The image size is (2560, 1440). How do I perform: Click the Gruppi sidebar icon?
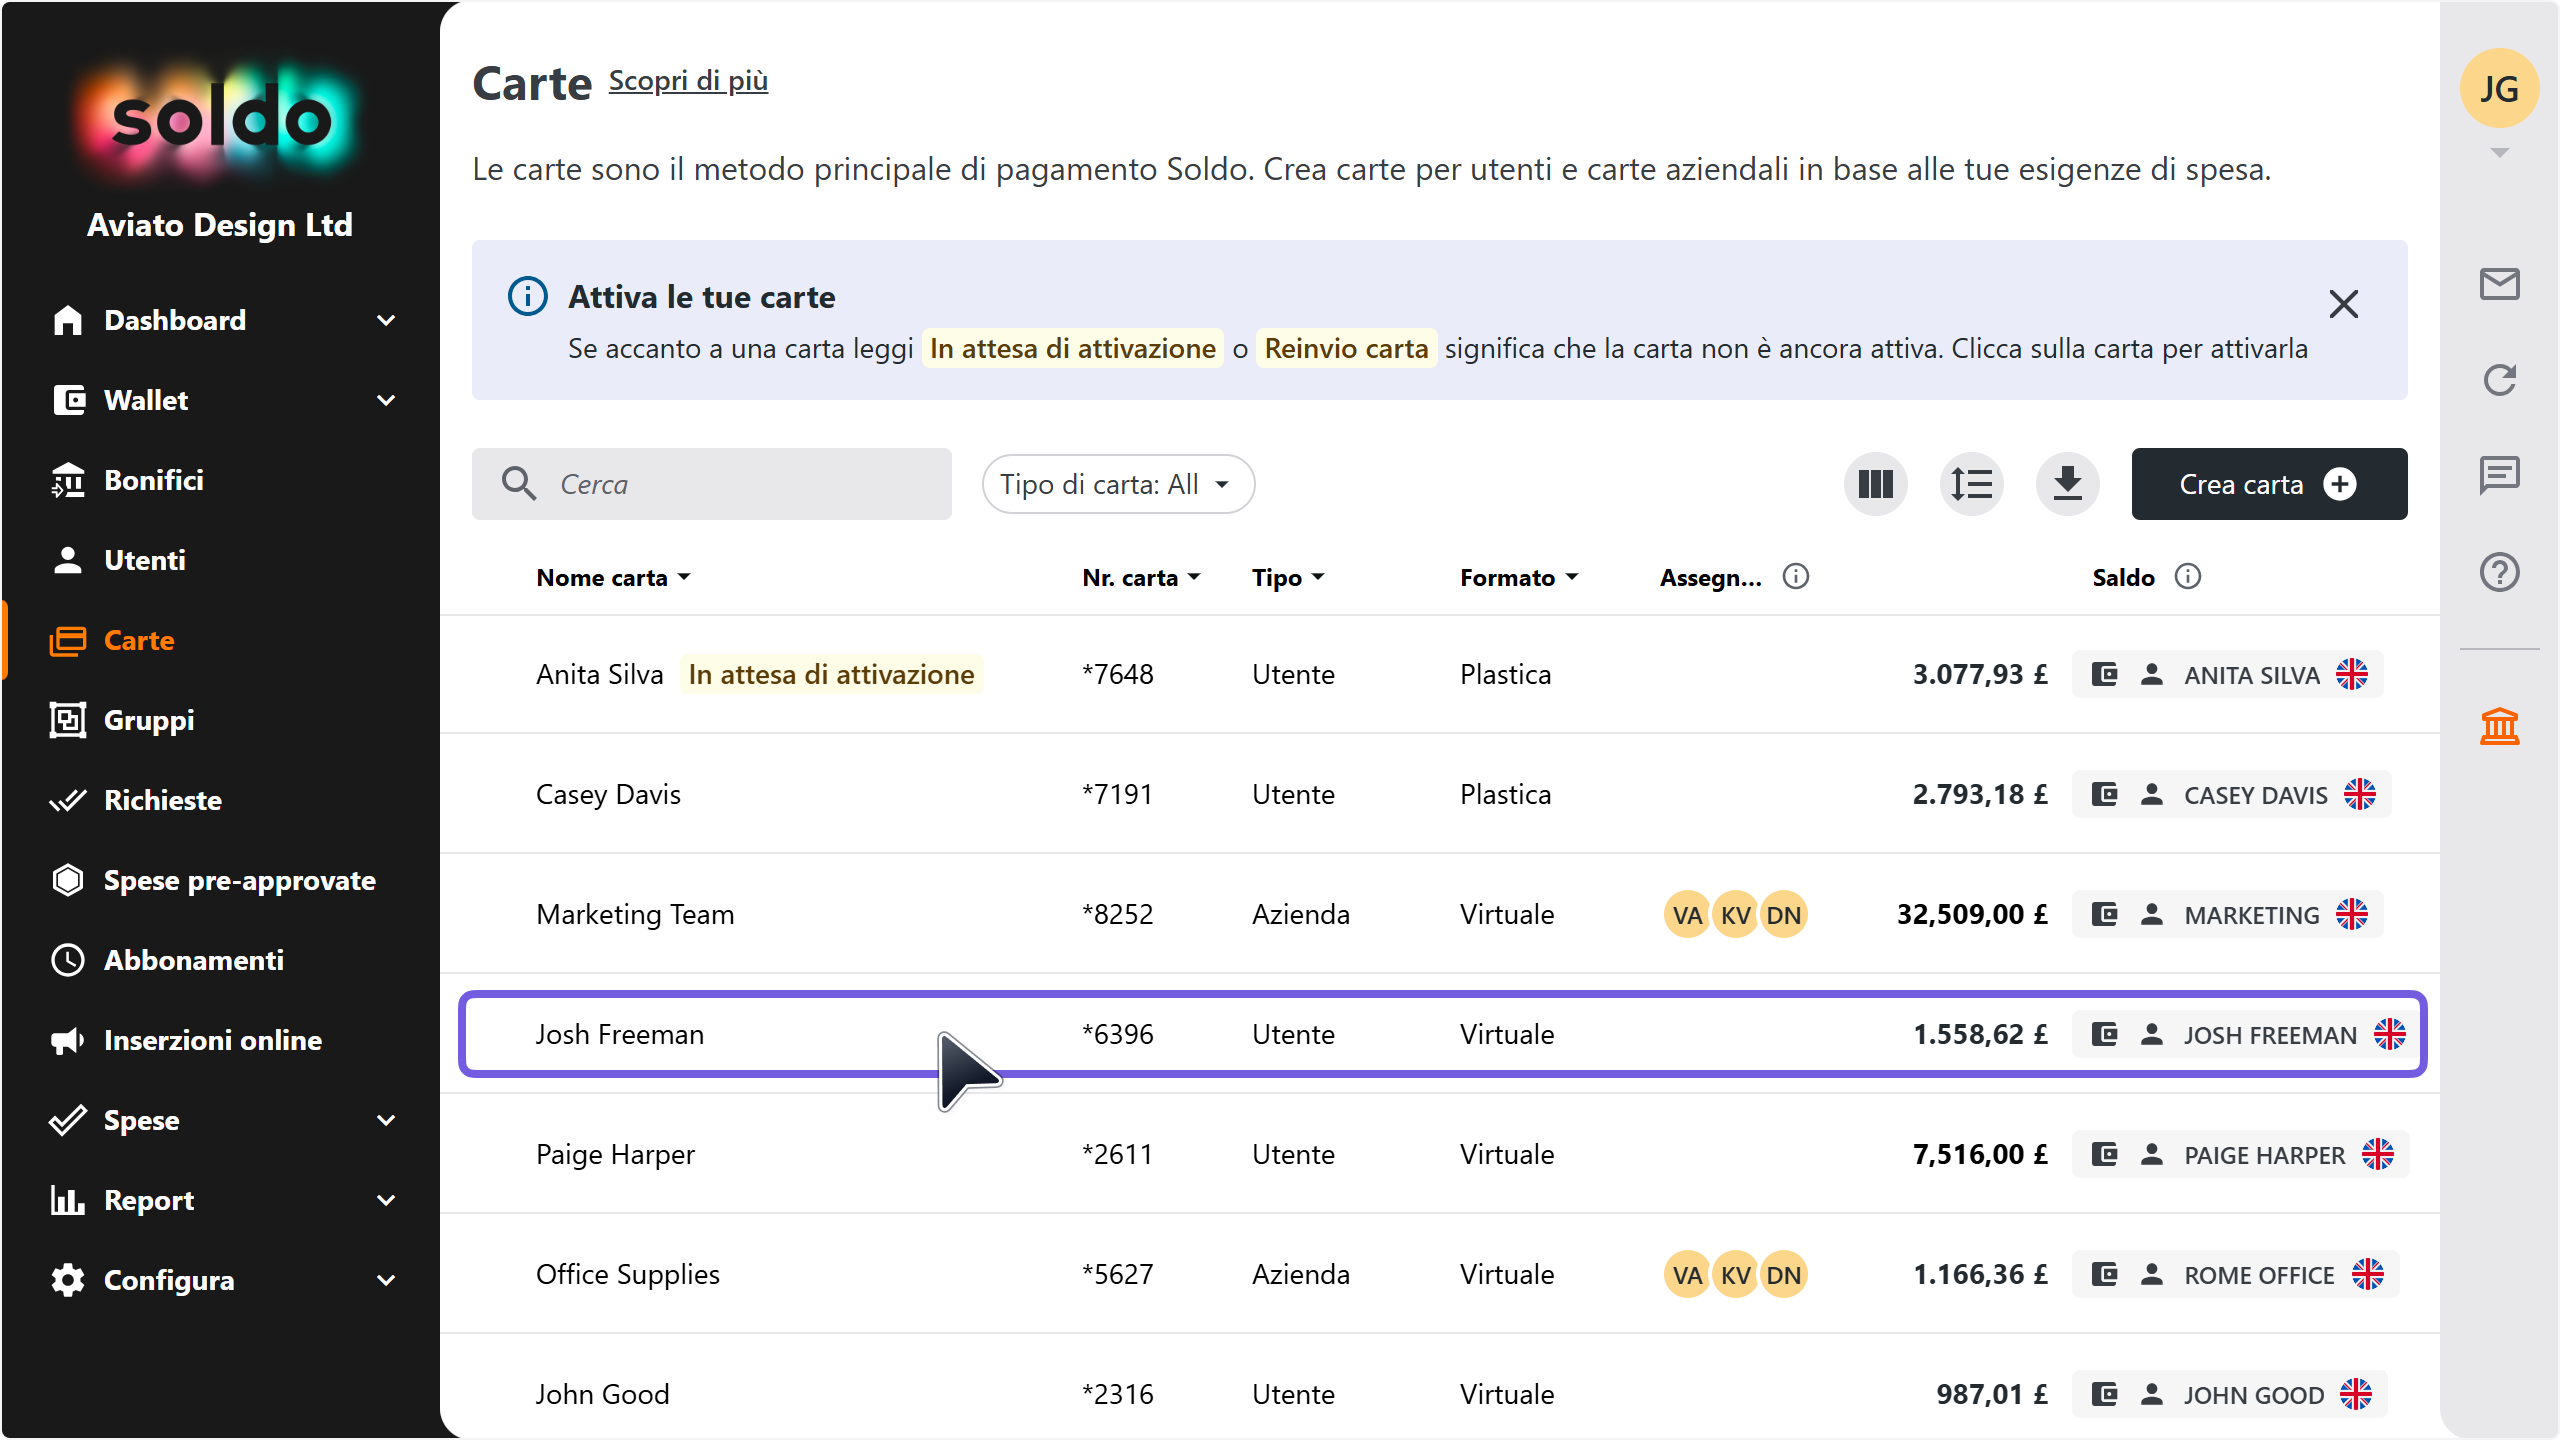coord(68,721)
